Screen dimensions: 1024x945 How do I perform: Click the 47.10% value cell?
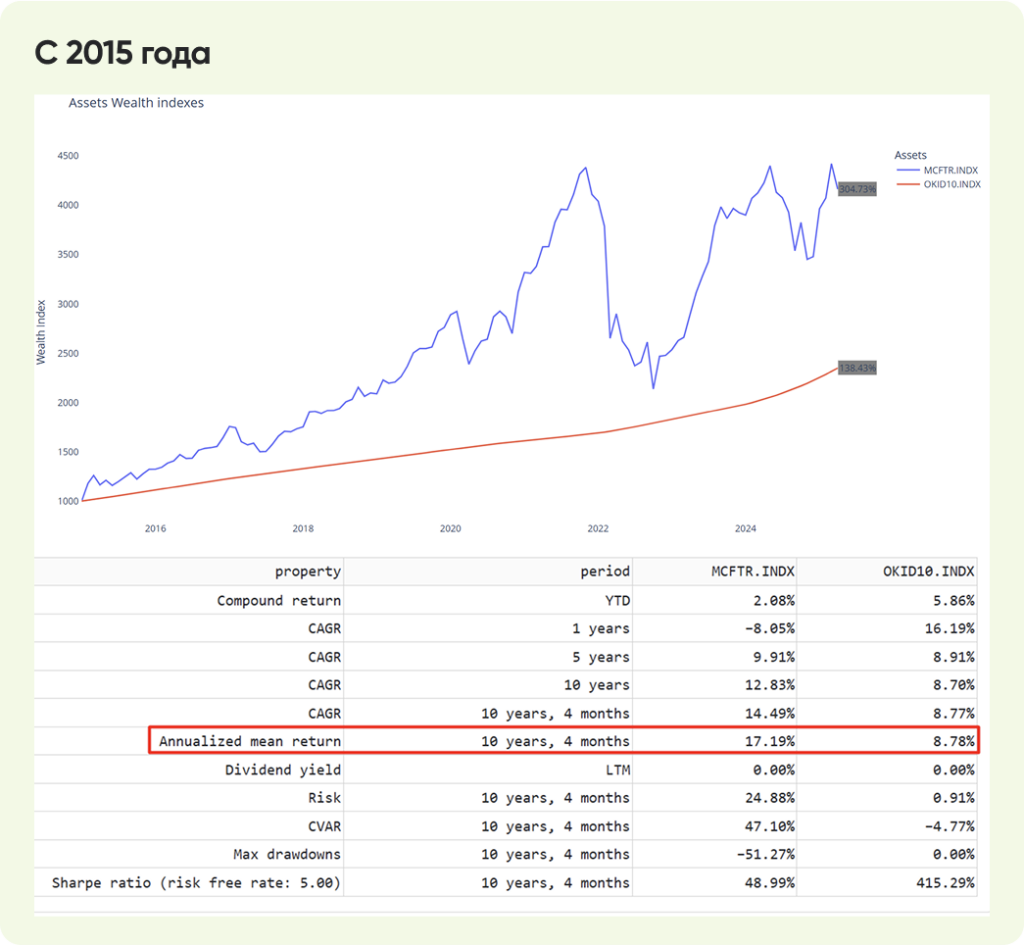point(770,826)
